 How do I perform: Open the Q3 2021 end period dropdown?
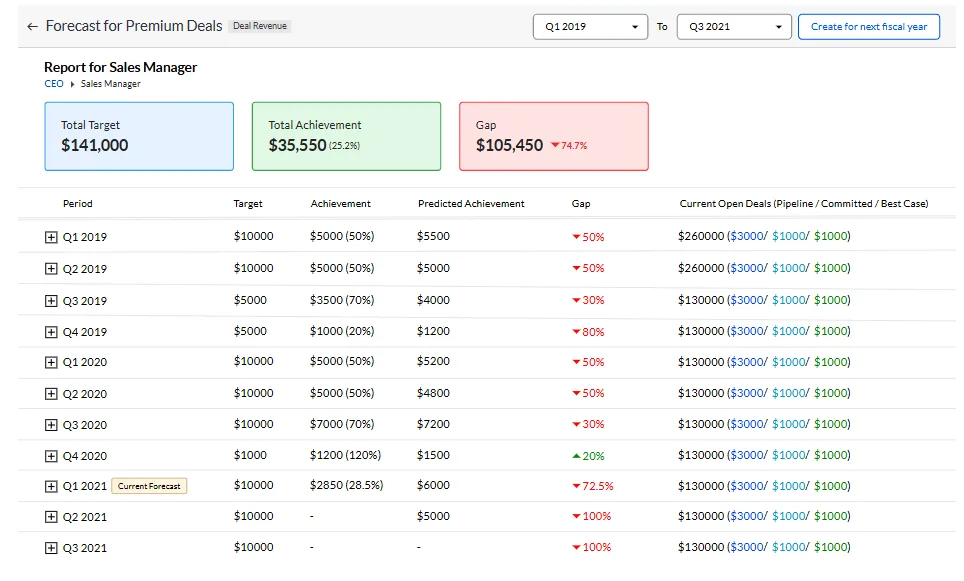pos(733,27)
